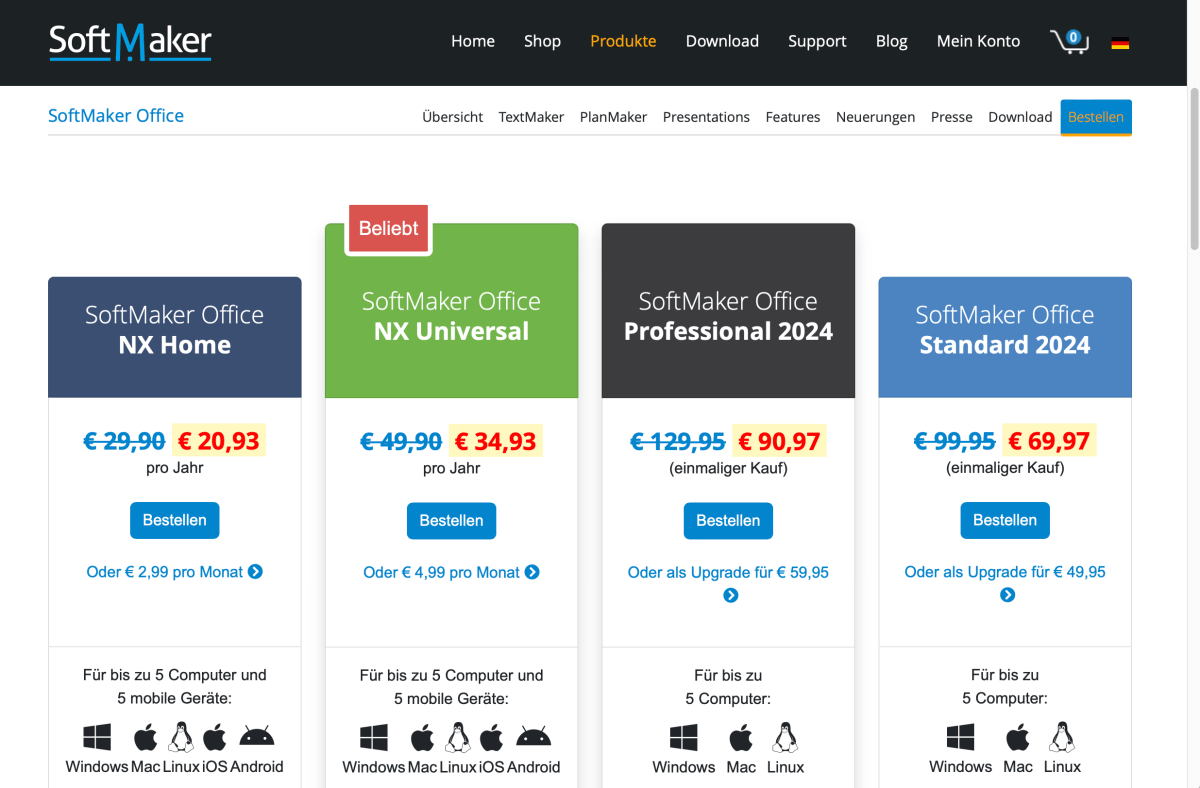
Task: Click the € 69,97 discounted price
Action: pos(1049,441)
